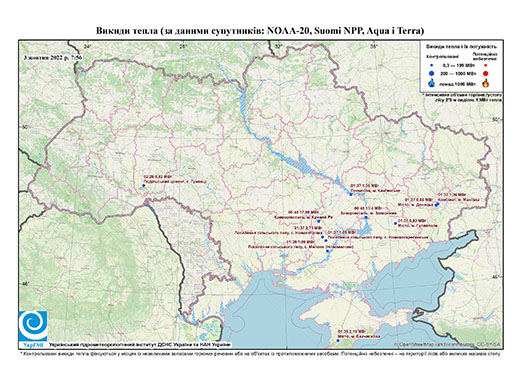Viewport: 520px width, 368px height.
Task: Click the blue spiral UkrHMI logo
Action: pos(33,326)
